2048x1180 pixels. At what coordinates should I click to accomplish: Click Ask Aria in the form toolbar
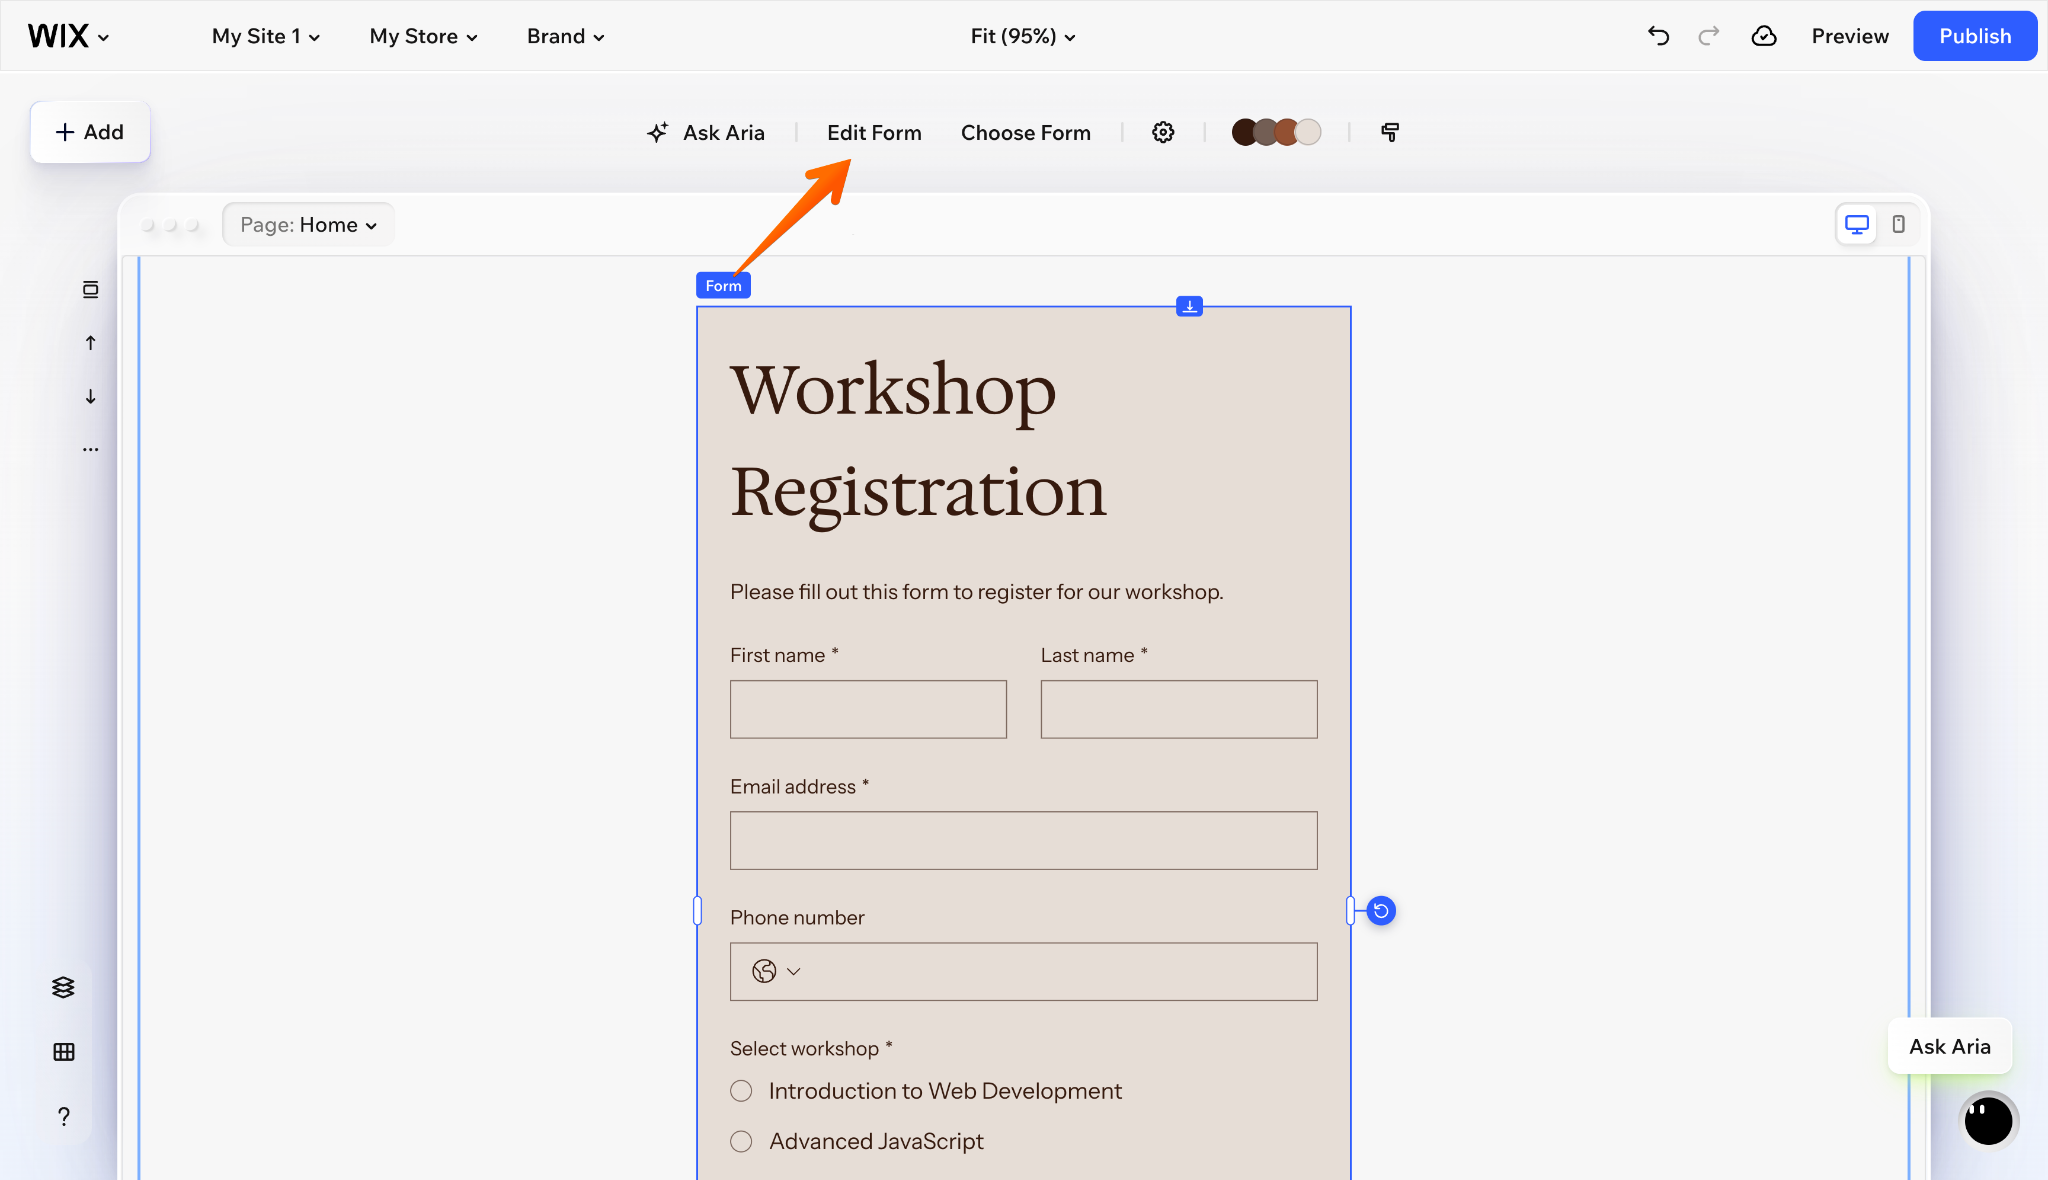tap(706, 132)
